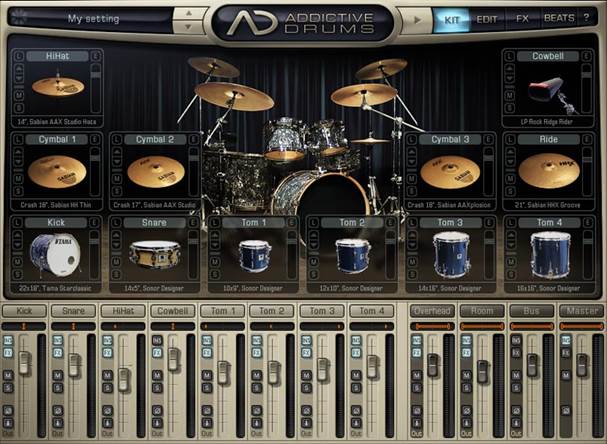Adjust the Kick channel volume fader
The width and height of the screenshot is (607, 444).
24,362
